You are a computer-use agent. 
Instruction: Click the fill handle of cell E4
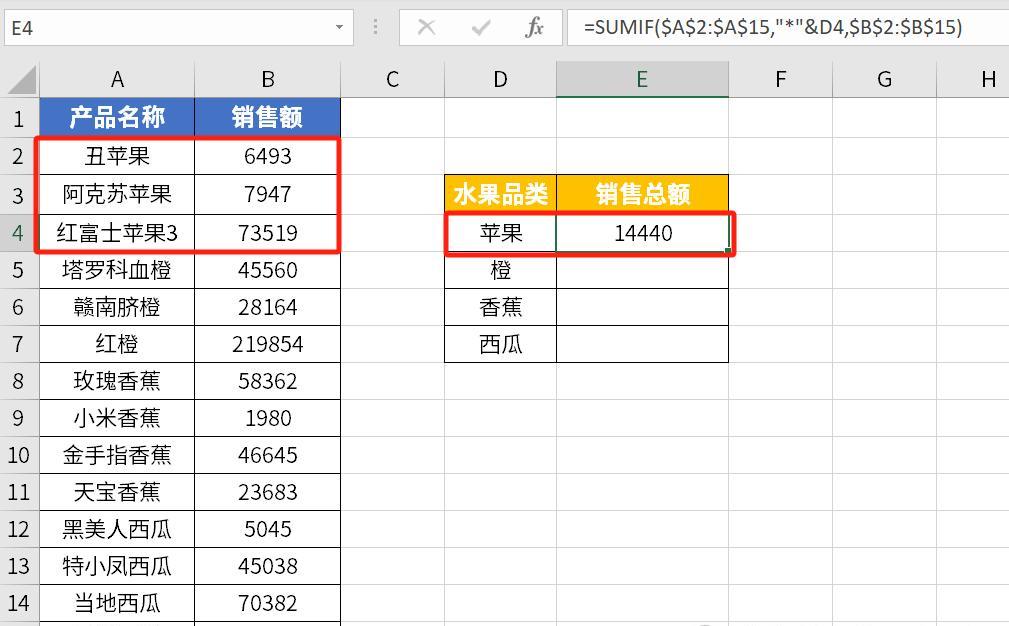coord(728,251)
